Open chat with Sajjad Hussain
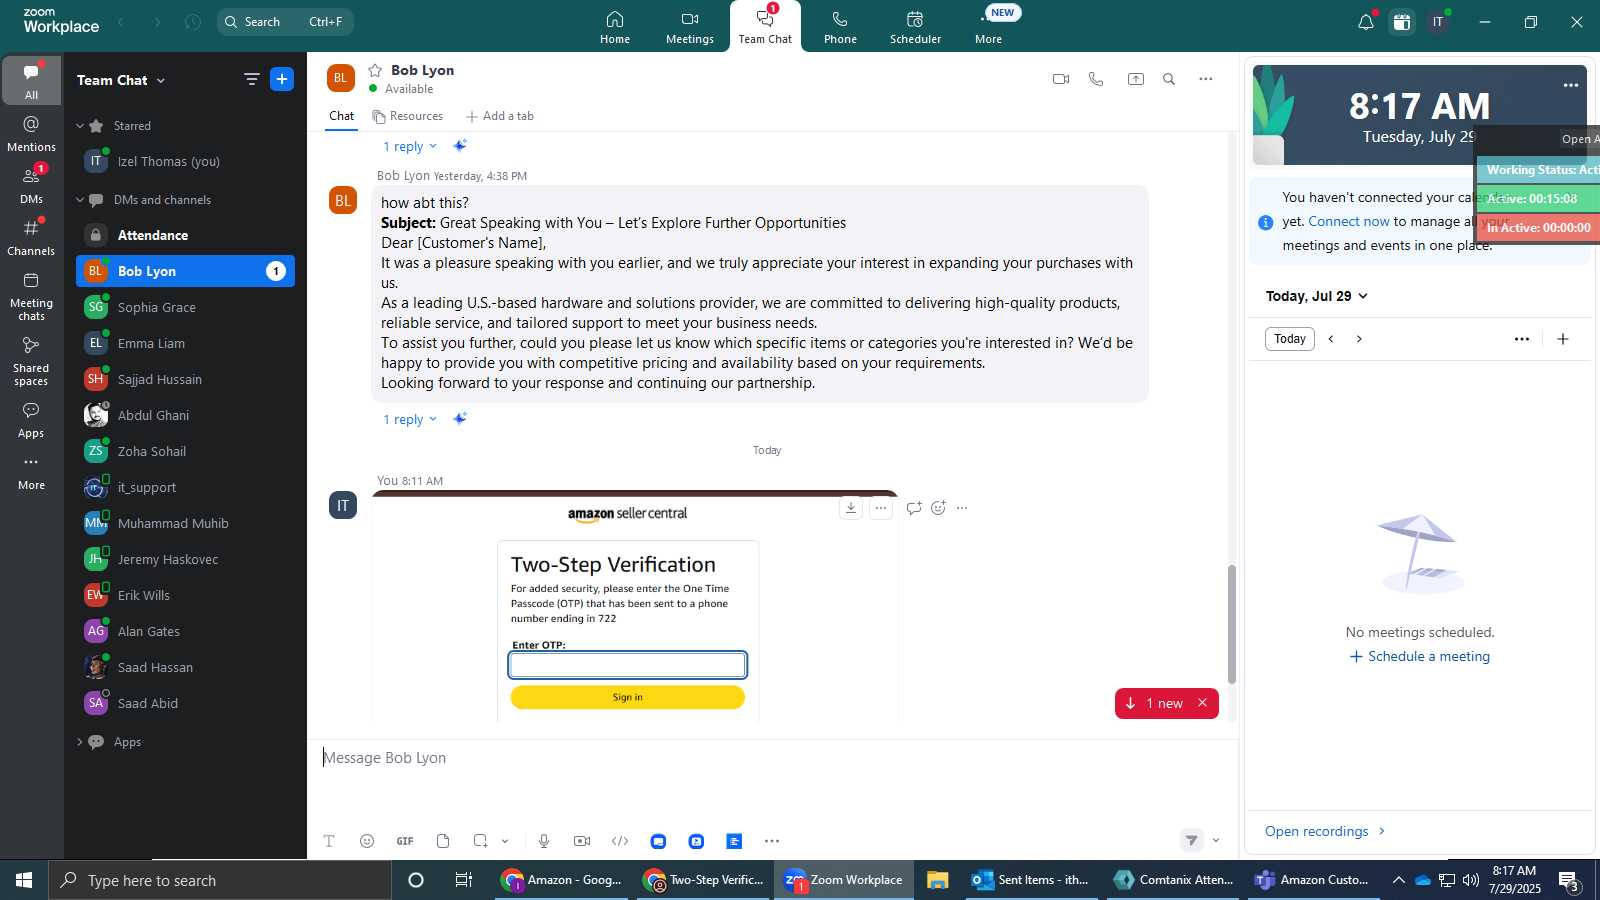1600x900 pixels. [185, 379]
